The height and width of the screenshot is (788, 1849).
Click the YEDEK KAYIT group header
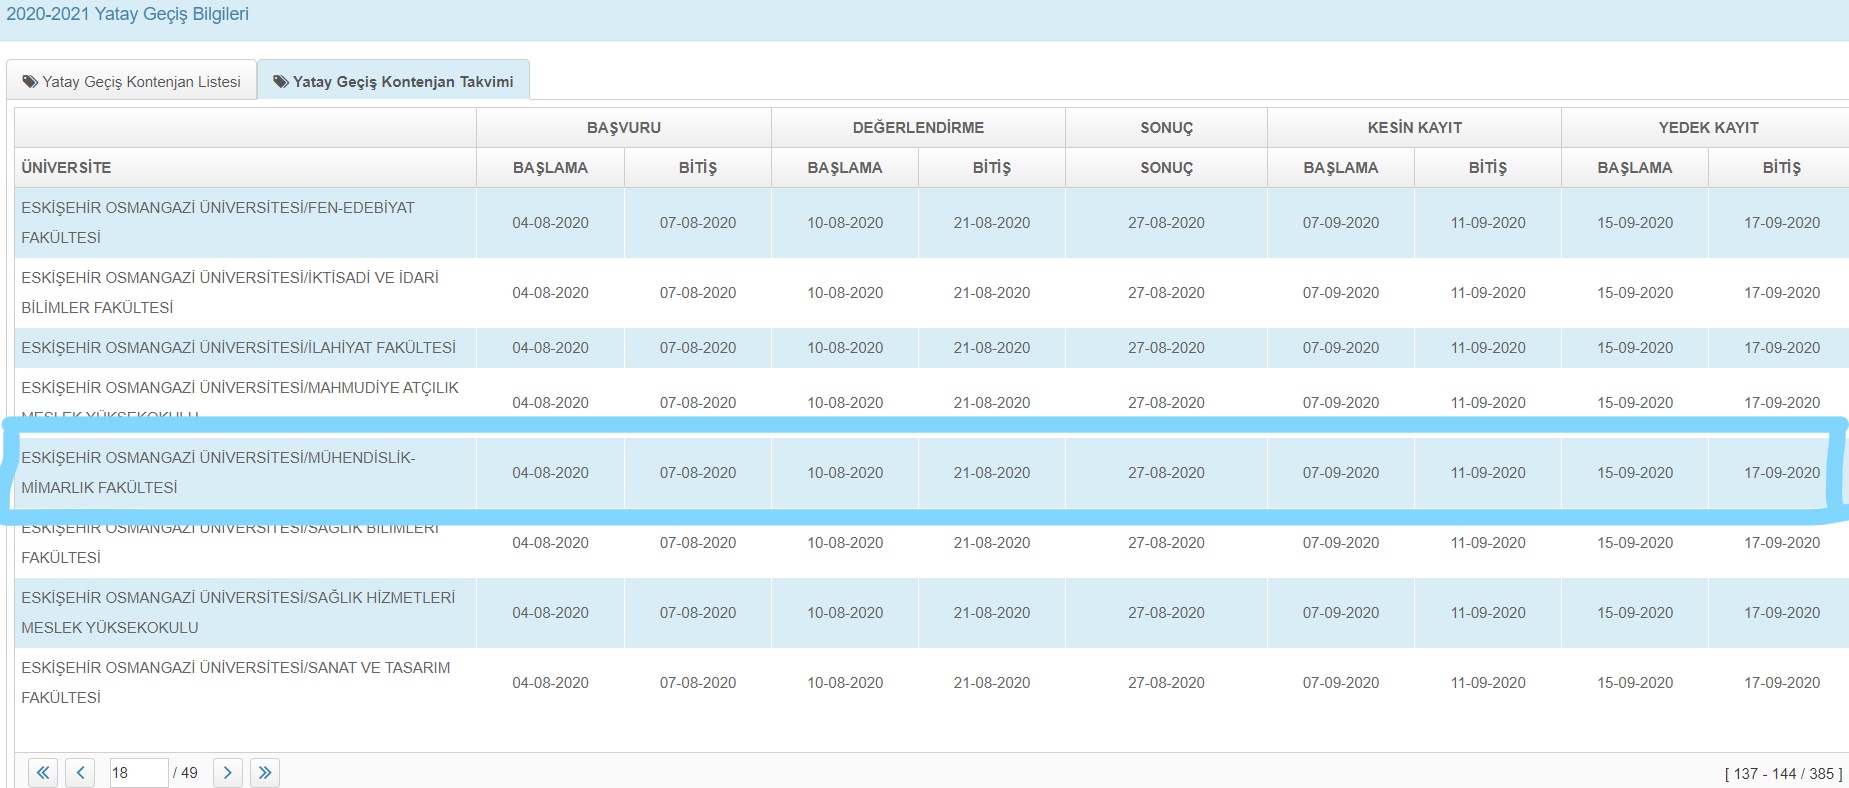click(1708, 128)
